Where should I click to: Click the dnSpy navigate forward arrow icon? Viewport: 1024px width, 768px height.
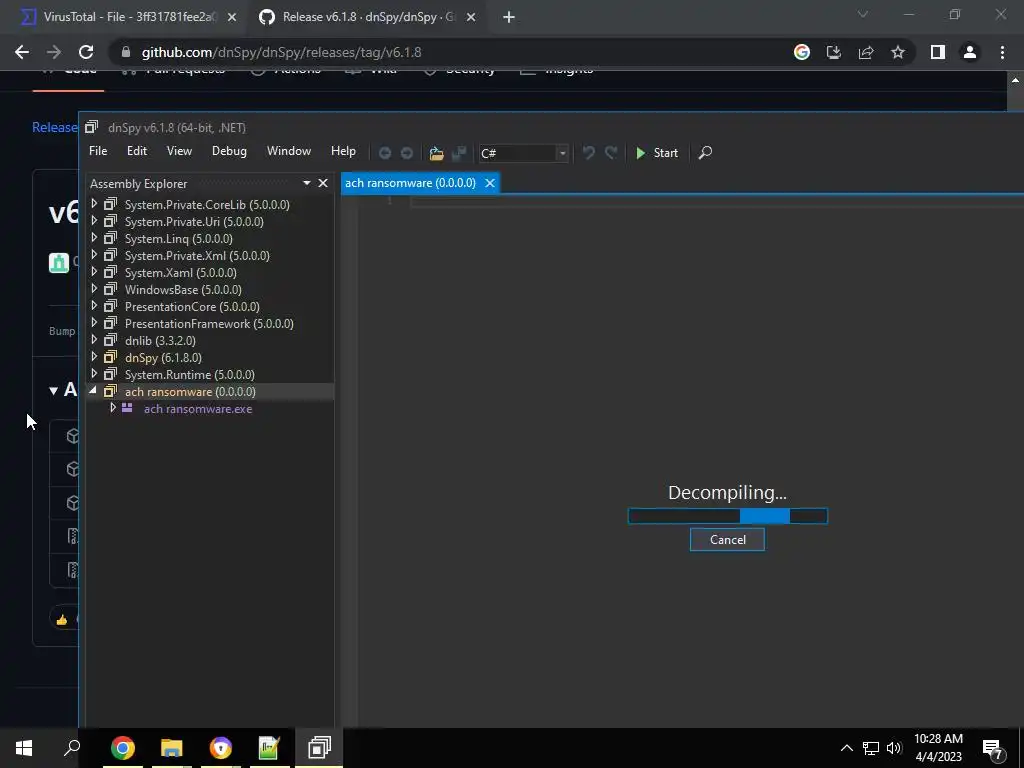[406, 153]
